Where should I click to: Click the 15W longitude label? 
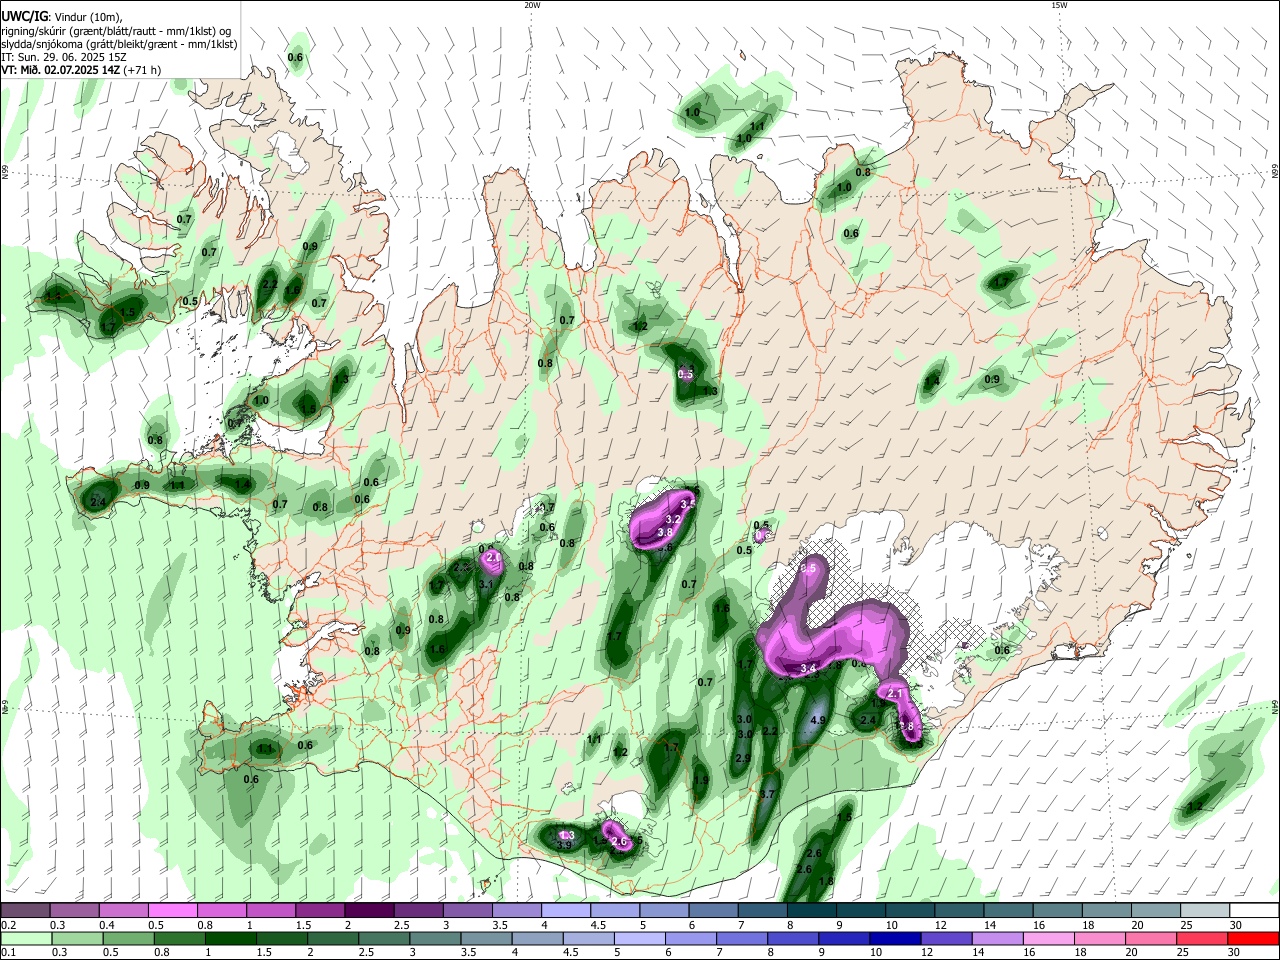pyautogui.click(x=1059, y=5)
